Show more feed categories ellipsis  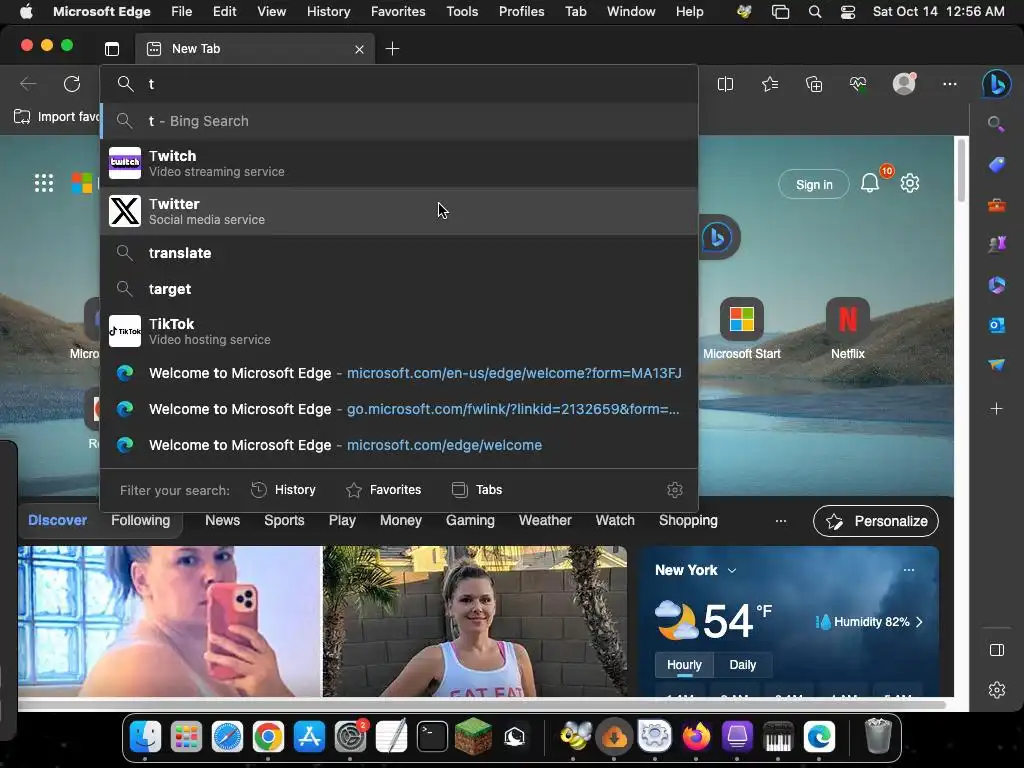tap(780, 521)
